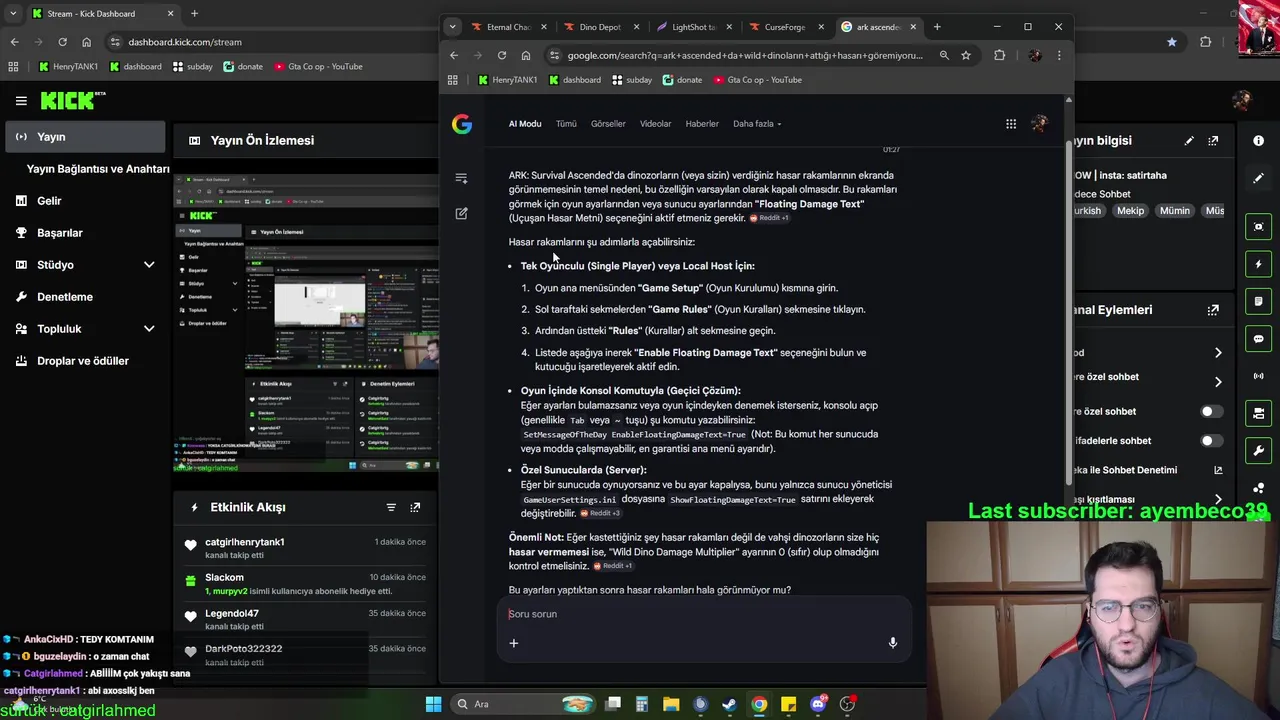This screenshot has width=1280, height=720.
Task: Open the Kick hamburger menu
Action: [x=21, y=100]
